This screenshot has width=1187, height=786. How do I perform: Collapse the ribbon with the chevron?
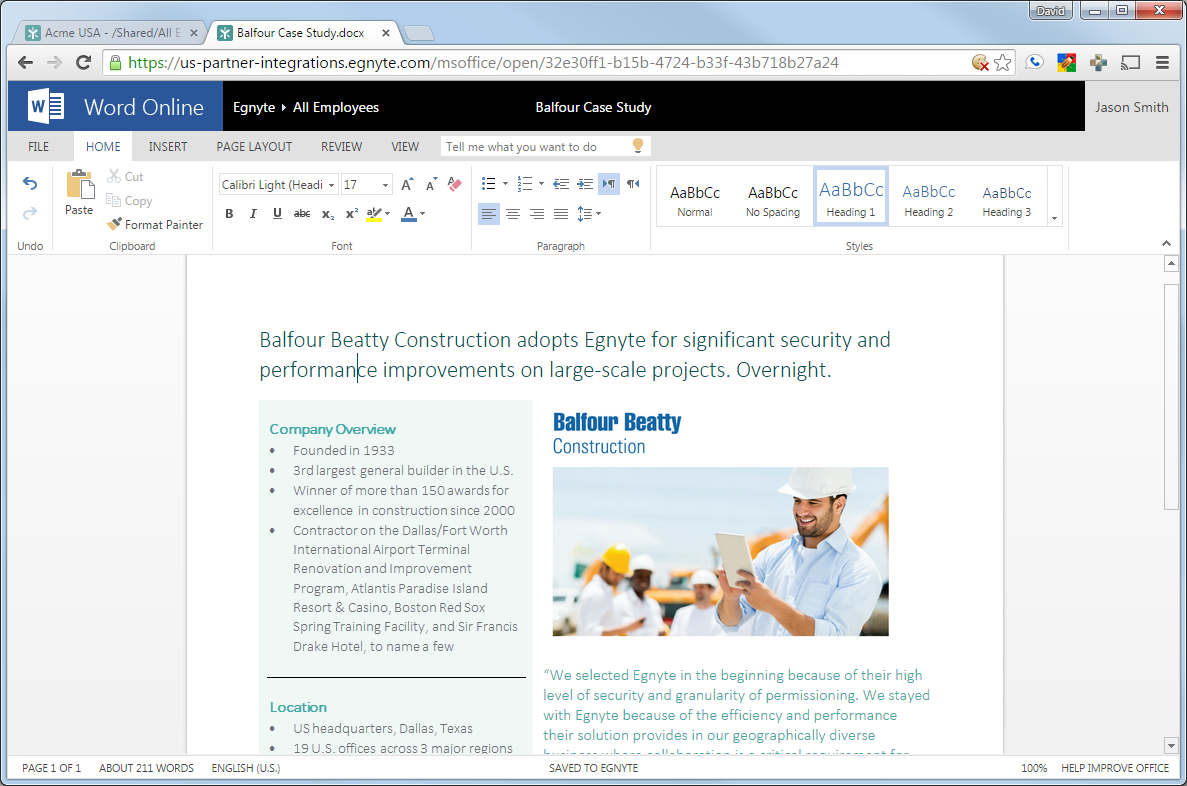click(1167, 244)
